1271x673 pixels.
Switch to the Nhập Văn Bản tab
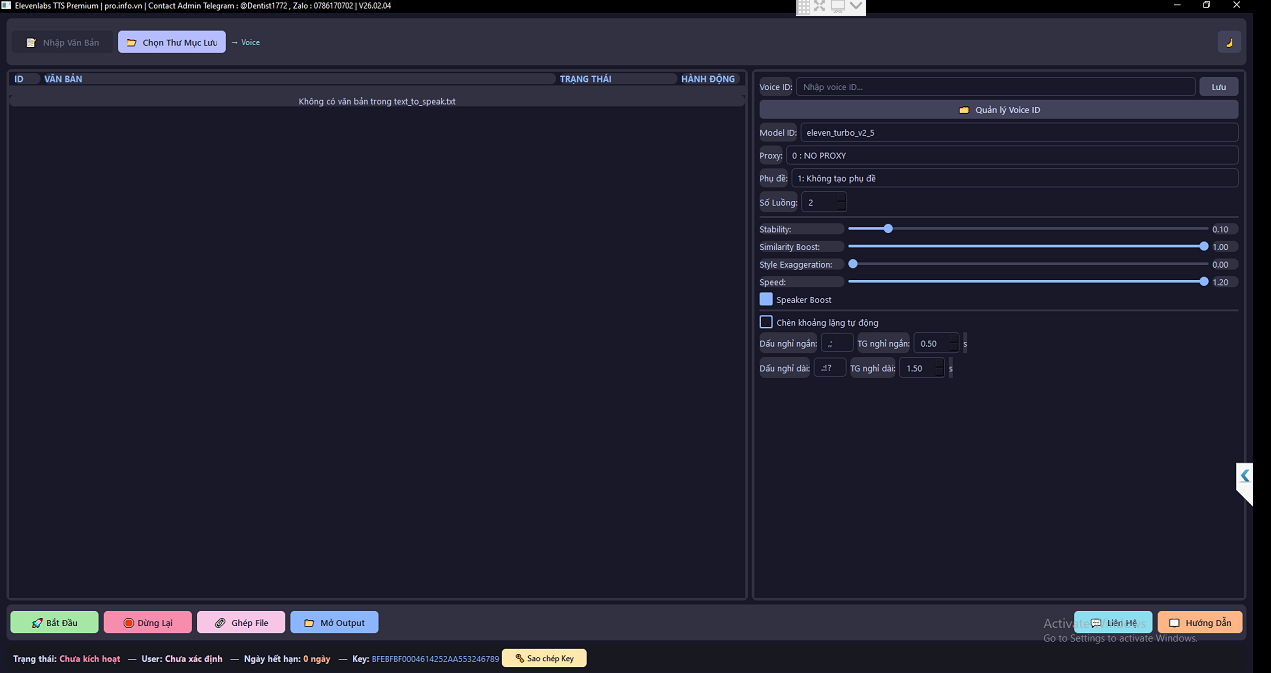coord(62,43)
